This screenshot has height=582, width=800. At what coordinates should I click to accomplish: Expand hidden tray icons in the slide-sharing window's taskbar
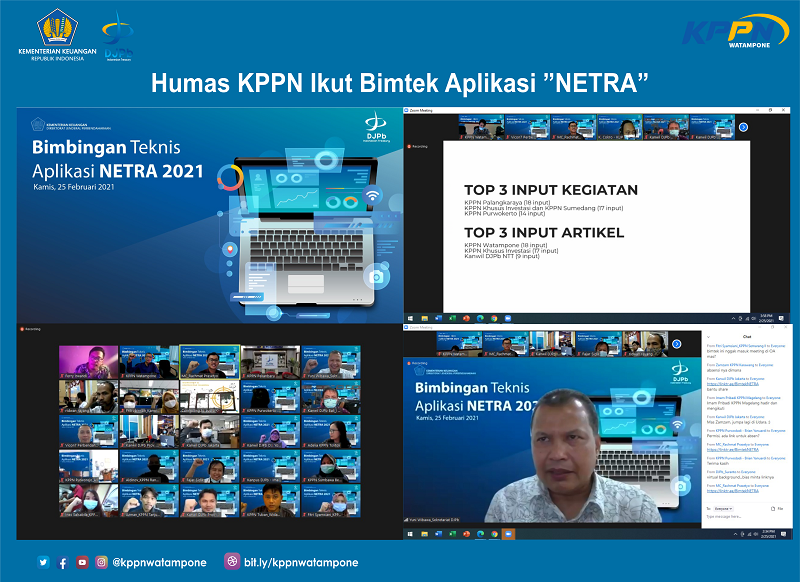[x=734, y=318]
